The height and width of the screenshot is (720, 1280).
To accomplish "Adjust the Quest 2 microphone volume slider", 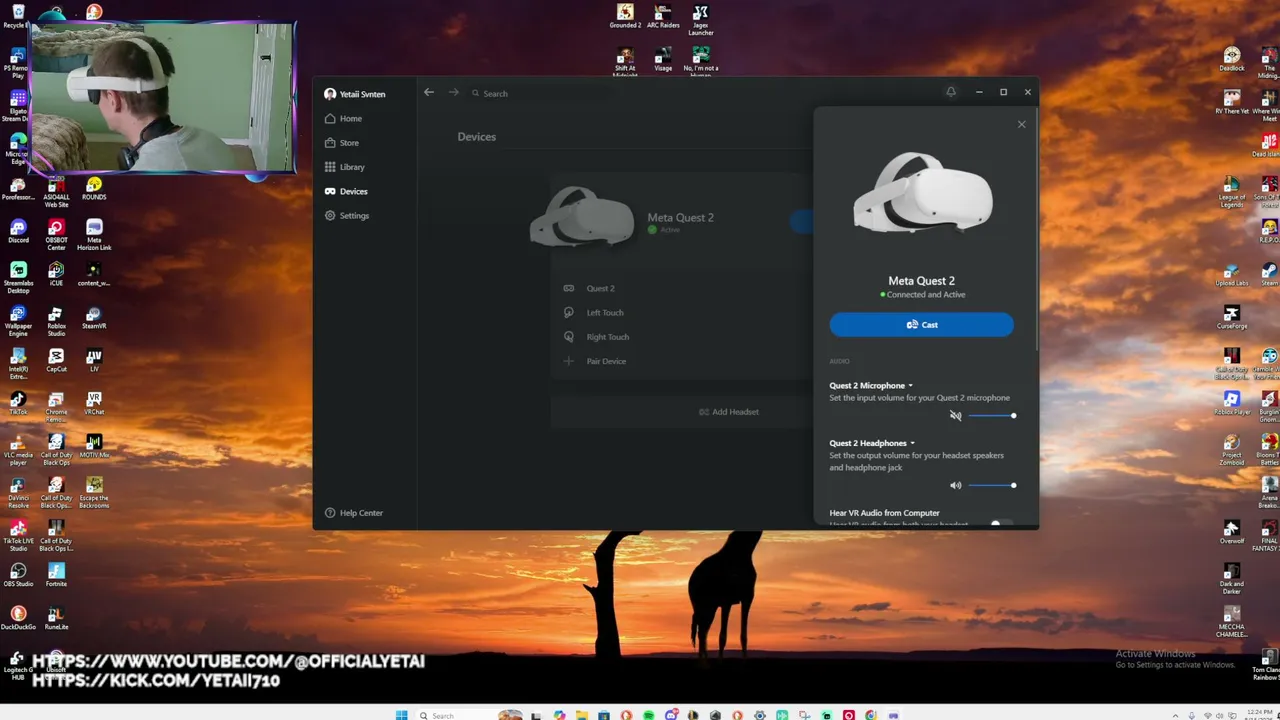I will pos(992,416).
